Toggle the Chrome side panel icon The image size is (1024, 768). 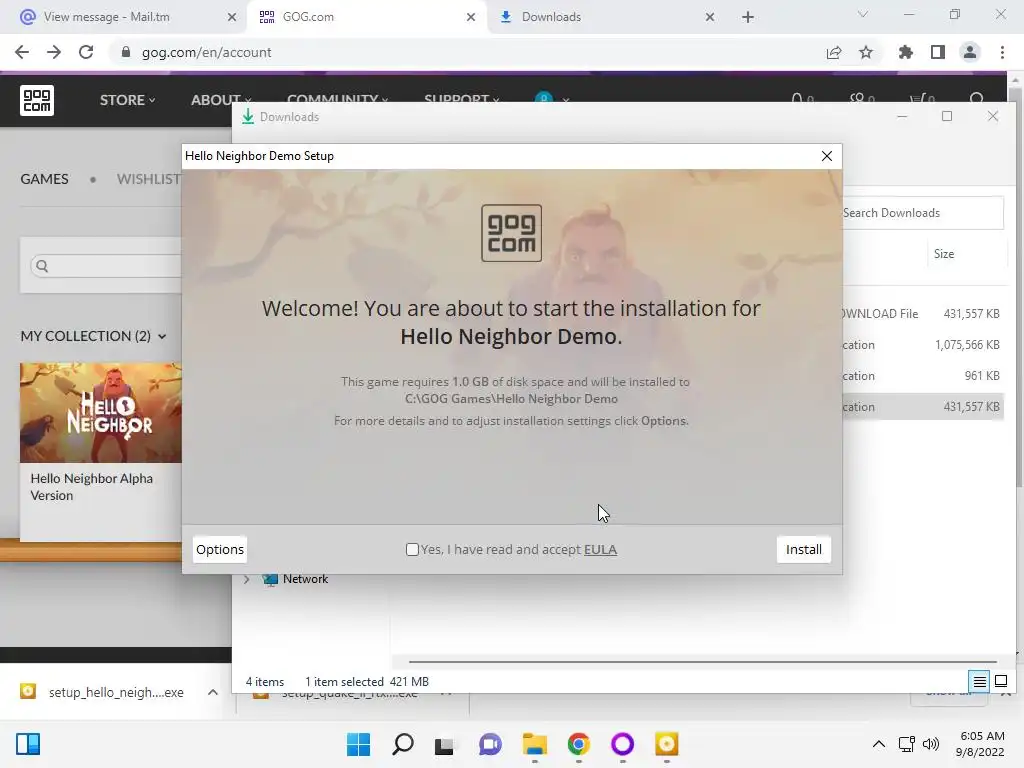[x=938, y=52]
